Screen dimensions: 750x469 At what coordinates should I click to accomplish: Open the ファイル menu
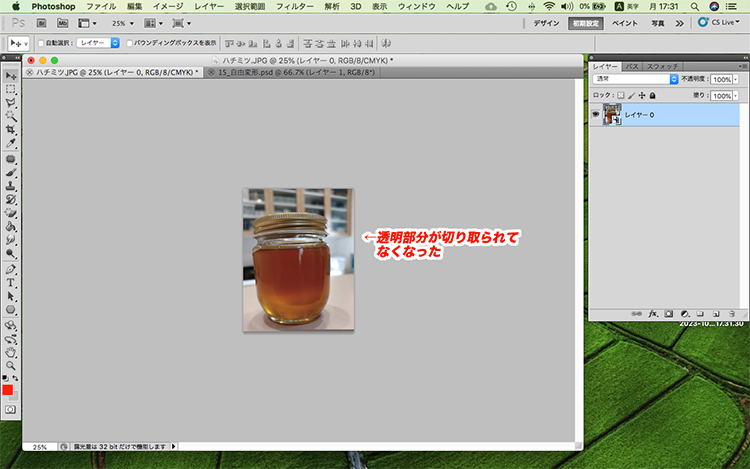click(x=101, y=6)
